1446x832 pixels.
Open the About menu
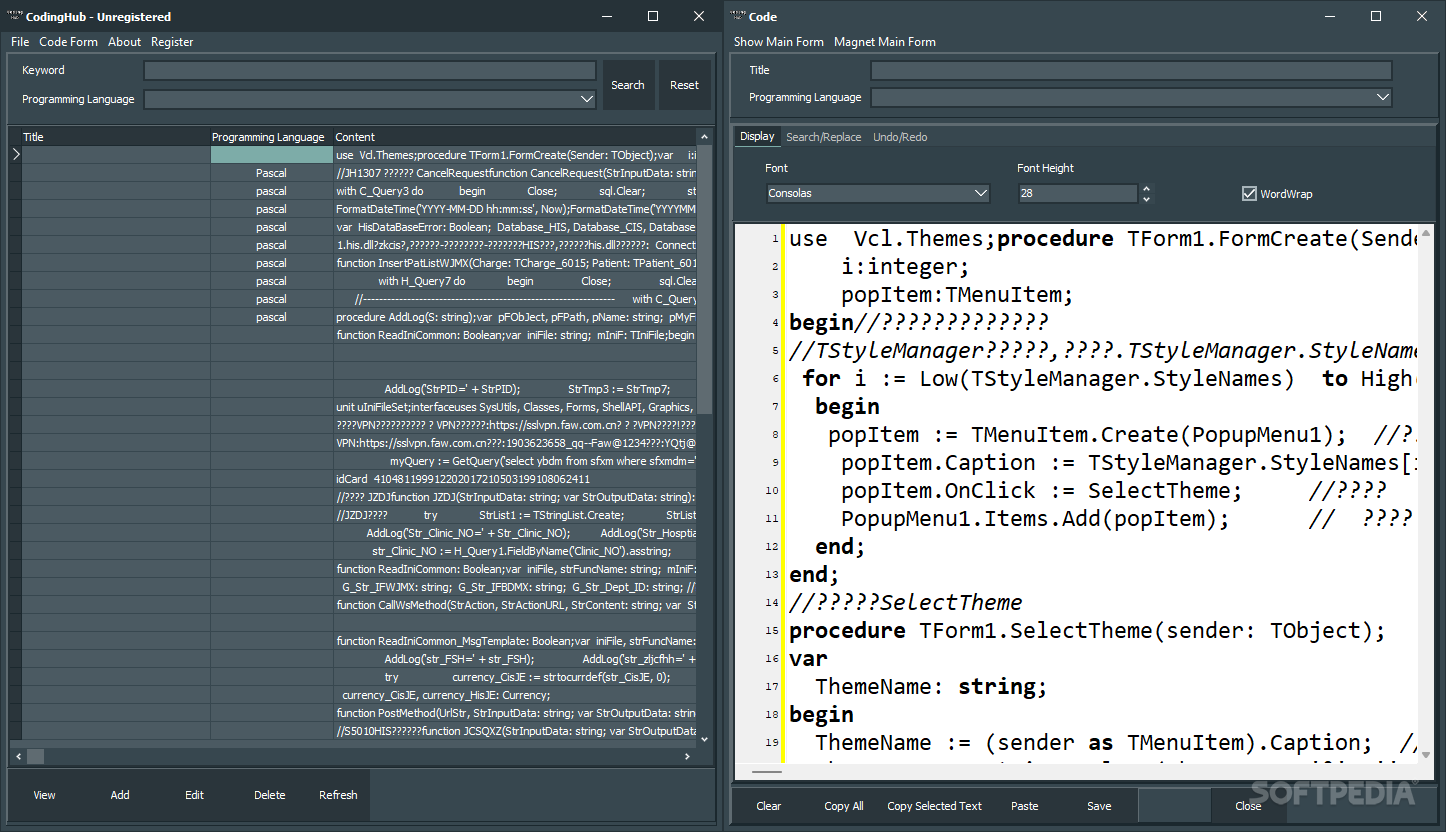(125, 42)
